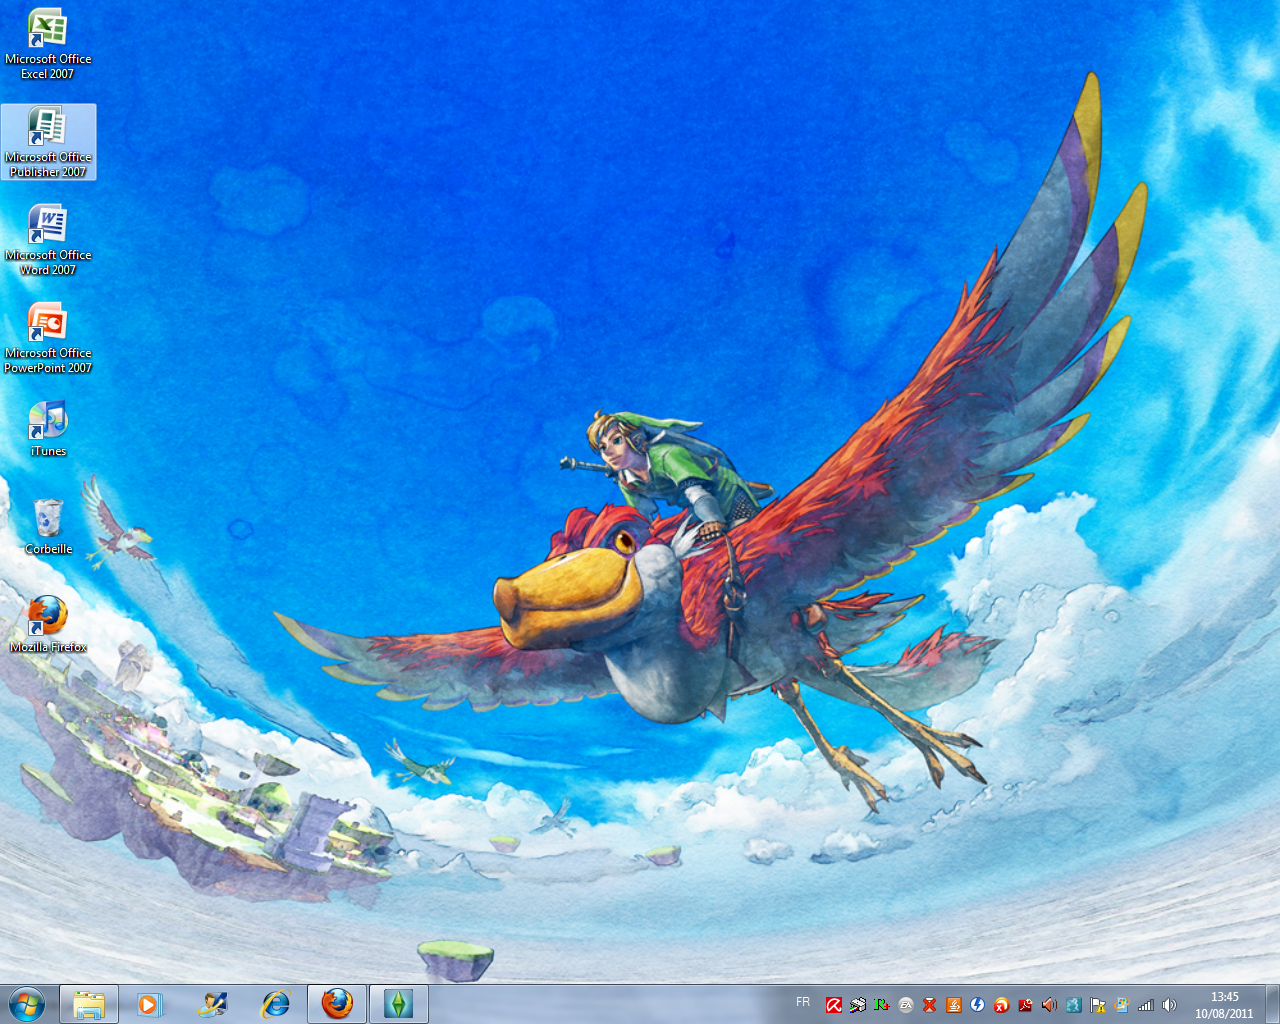Open the Windows Start menu orb
Viewport: 1280px width, 1024px height.
tap(27, 1004)
